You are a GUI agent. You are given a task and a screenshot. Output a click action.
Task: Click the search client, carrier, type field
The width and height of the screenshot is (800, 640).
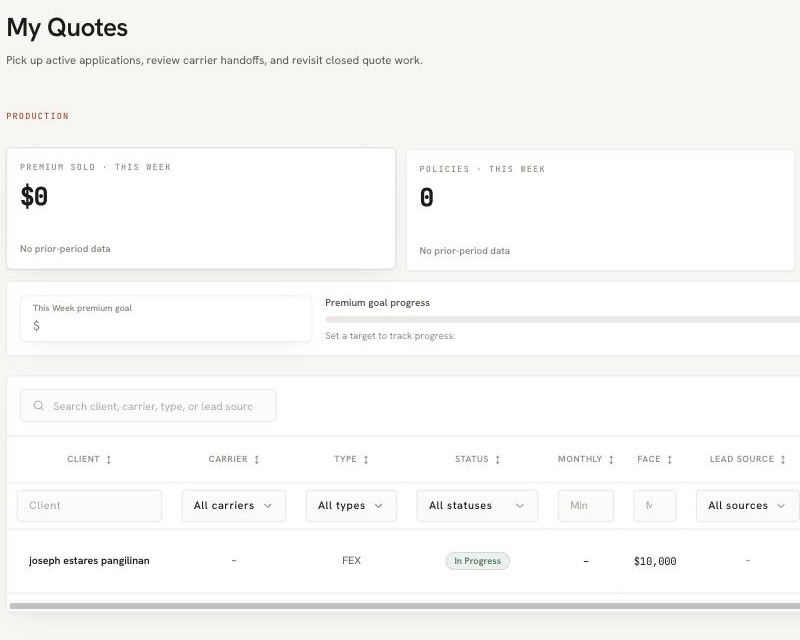click(x=148, y=406)
